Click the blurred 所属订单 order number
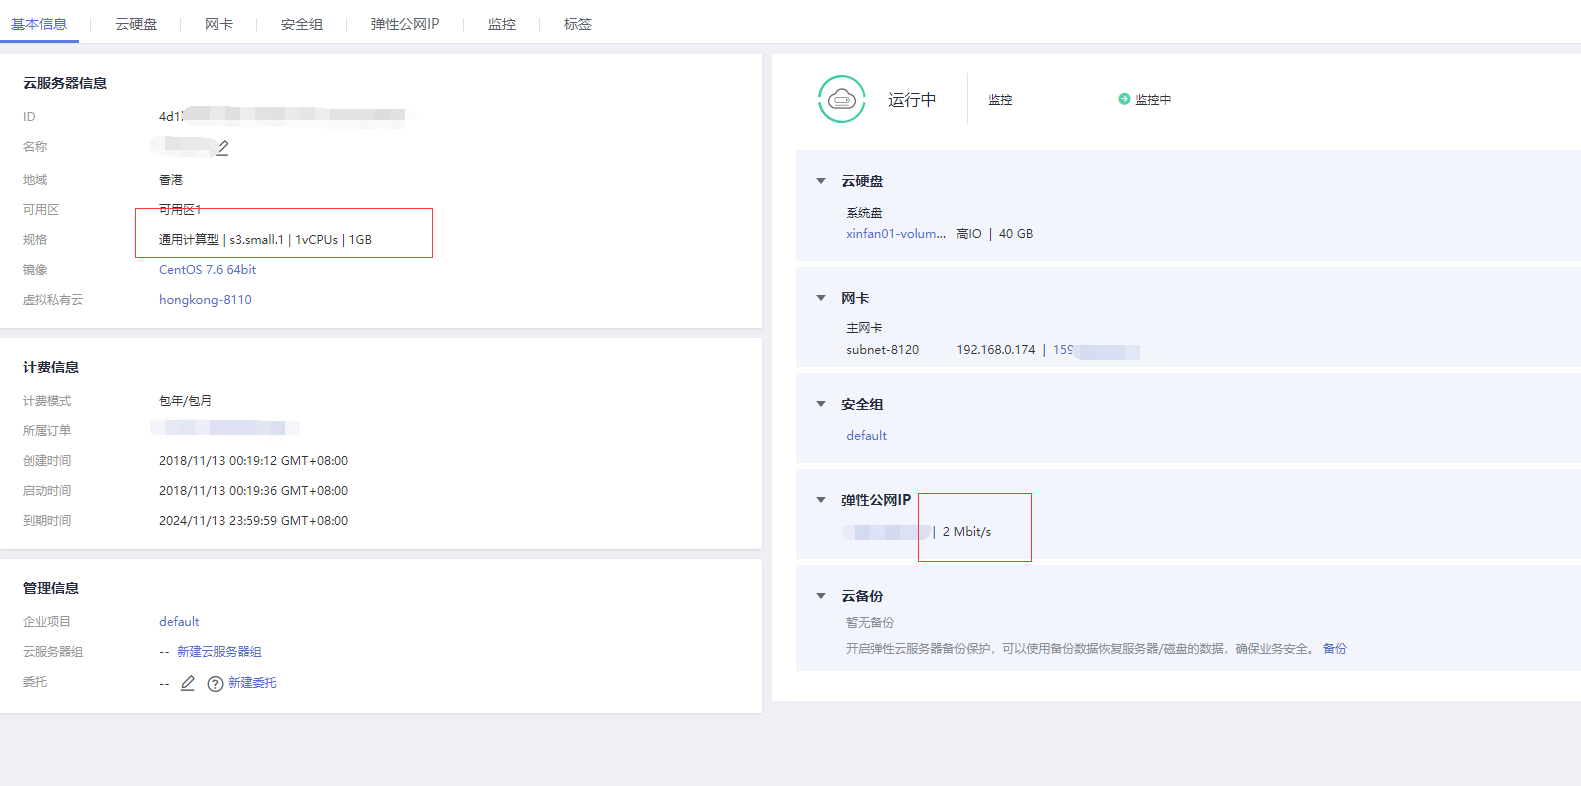This screenshot has height=786, width=1581. (x=225, y=428)
